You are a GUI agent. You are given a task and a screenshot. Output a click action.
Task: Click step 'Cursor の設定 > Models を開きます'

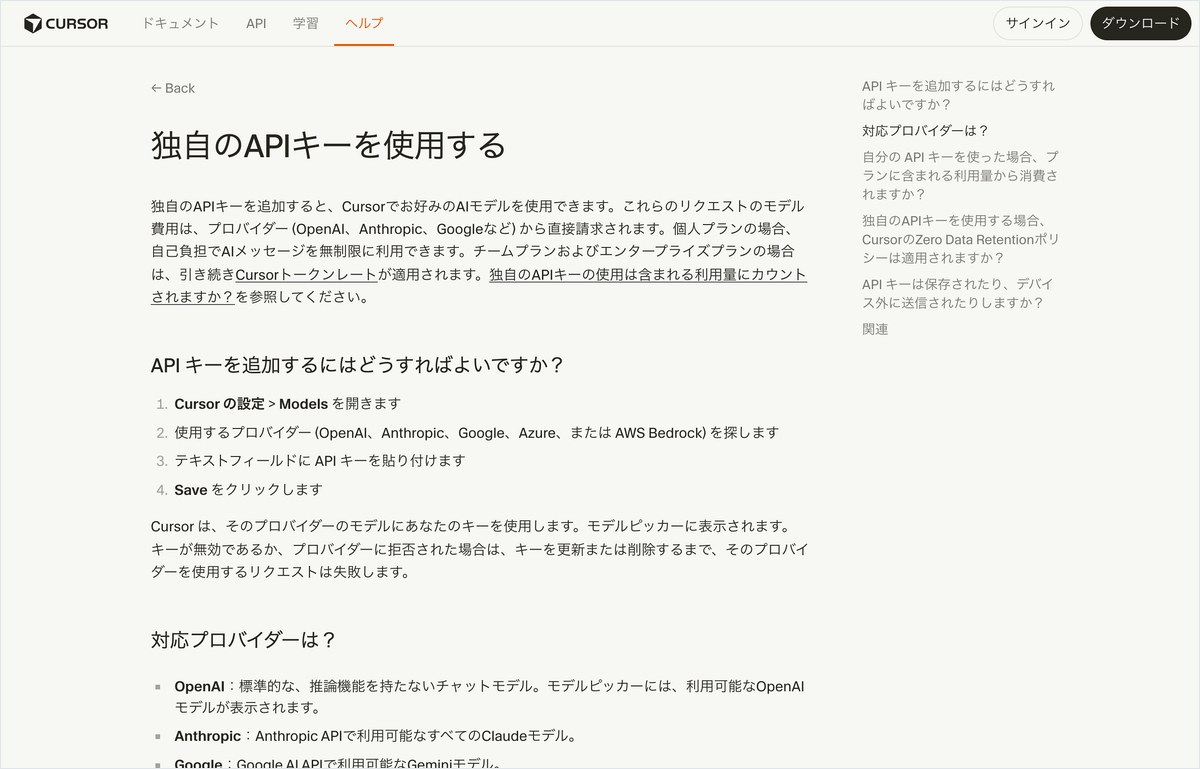click(288, 404)
